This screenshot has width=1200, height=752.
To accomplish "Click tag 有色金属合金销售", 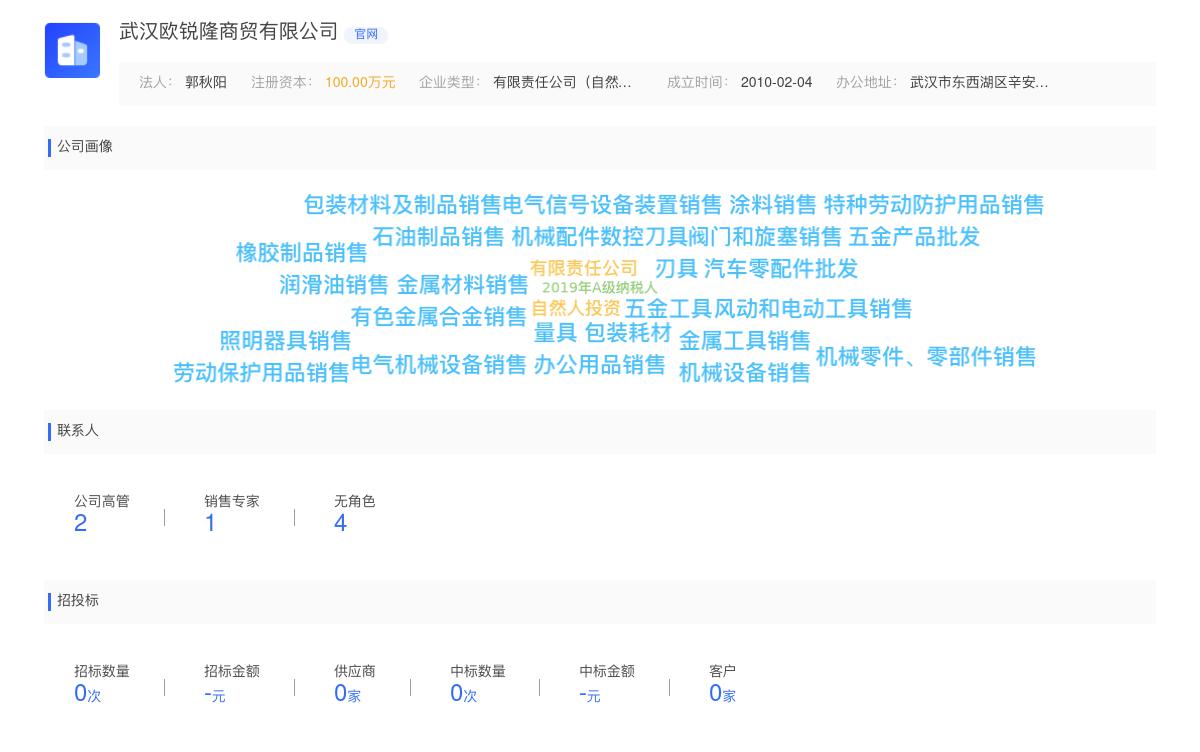I will click(x=438, y=317).
